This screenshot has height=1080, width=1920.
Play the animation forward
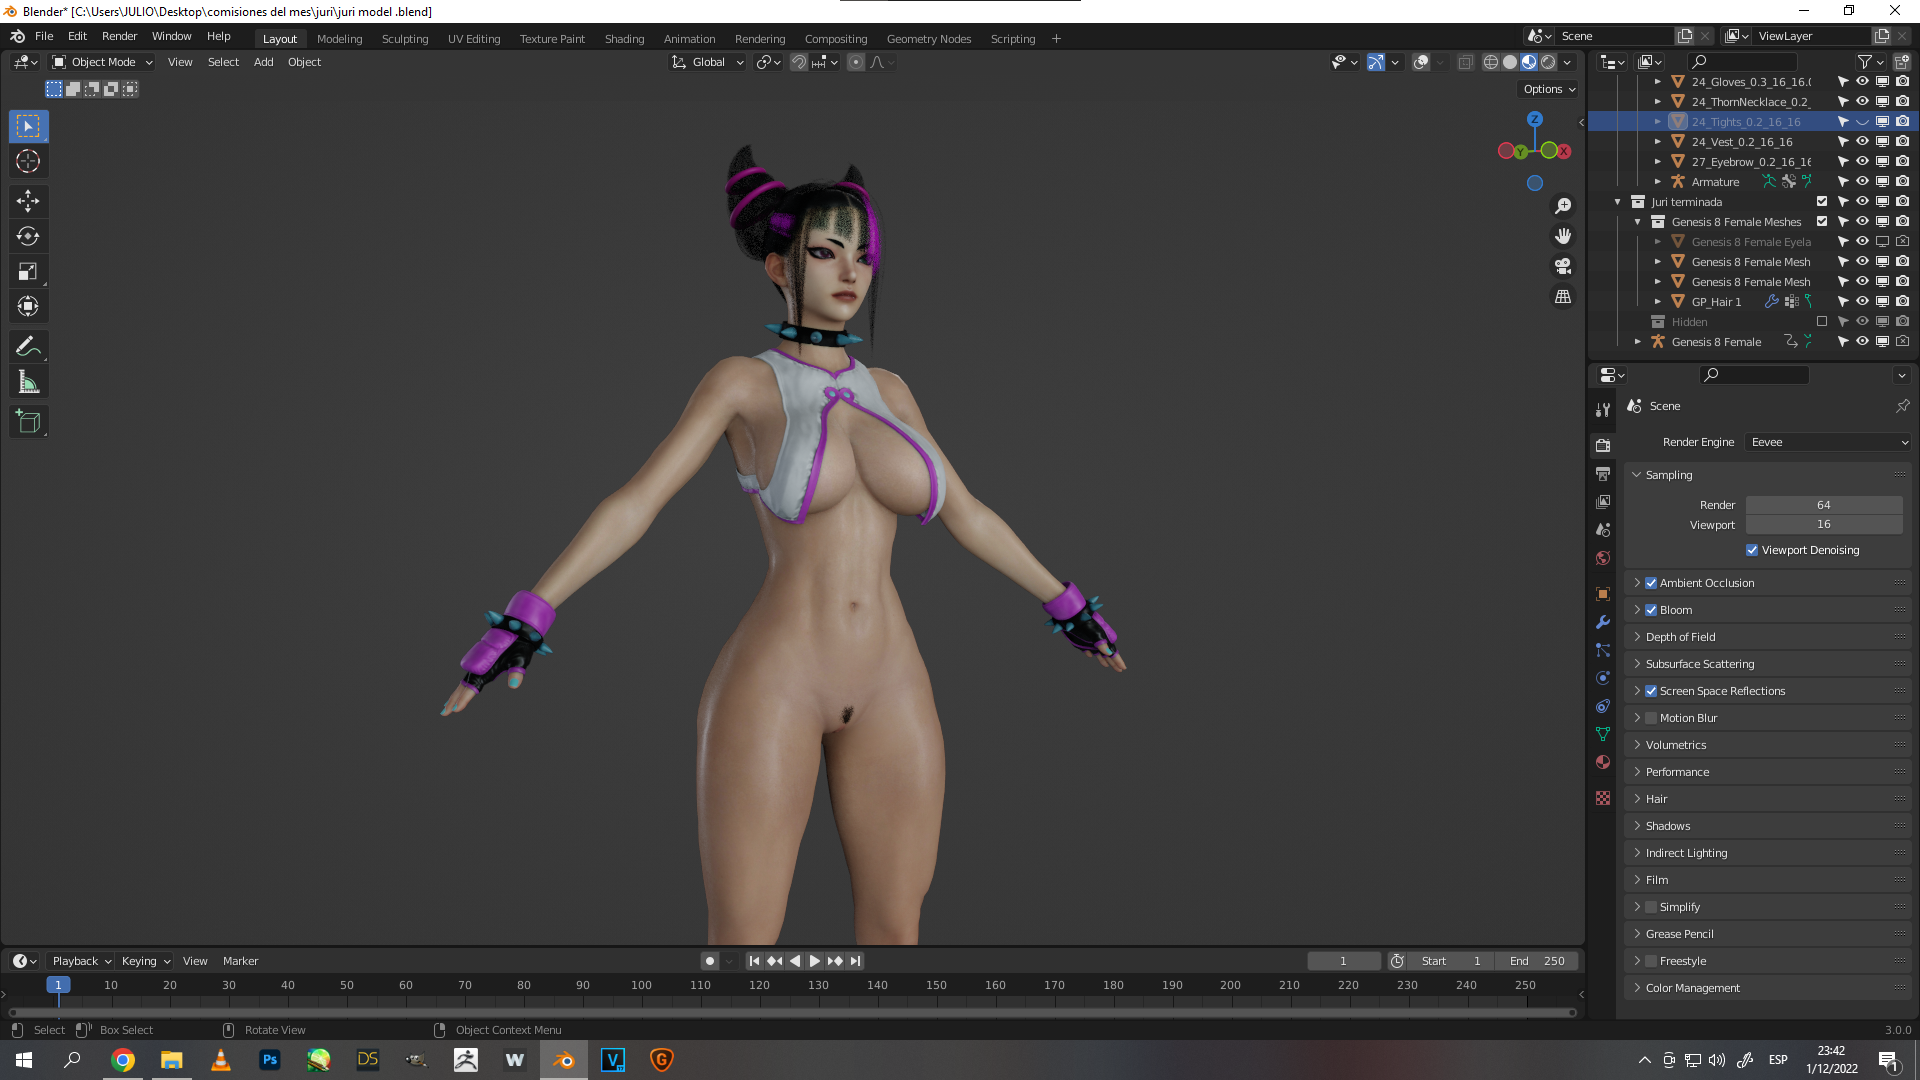click(815, 961)
